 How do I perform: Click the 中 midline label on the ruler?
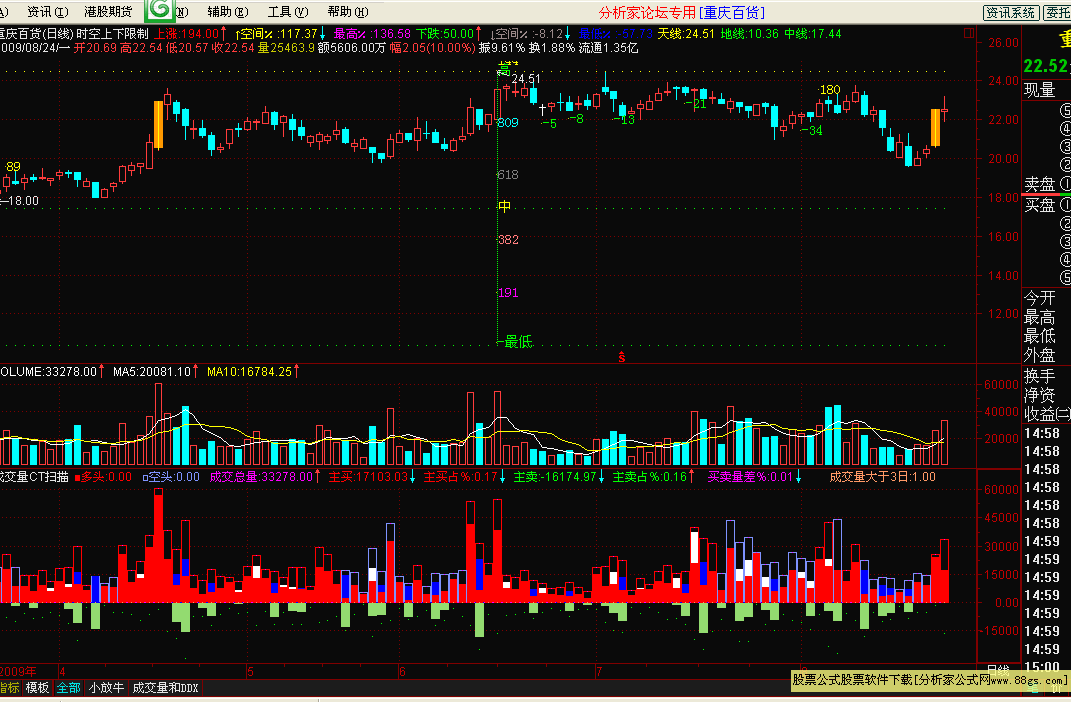pyautogui.click(x=504, y=206)
